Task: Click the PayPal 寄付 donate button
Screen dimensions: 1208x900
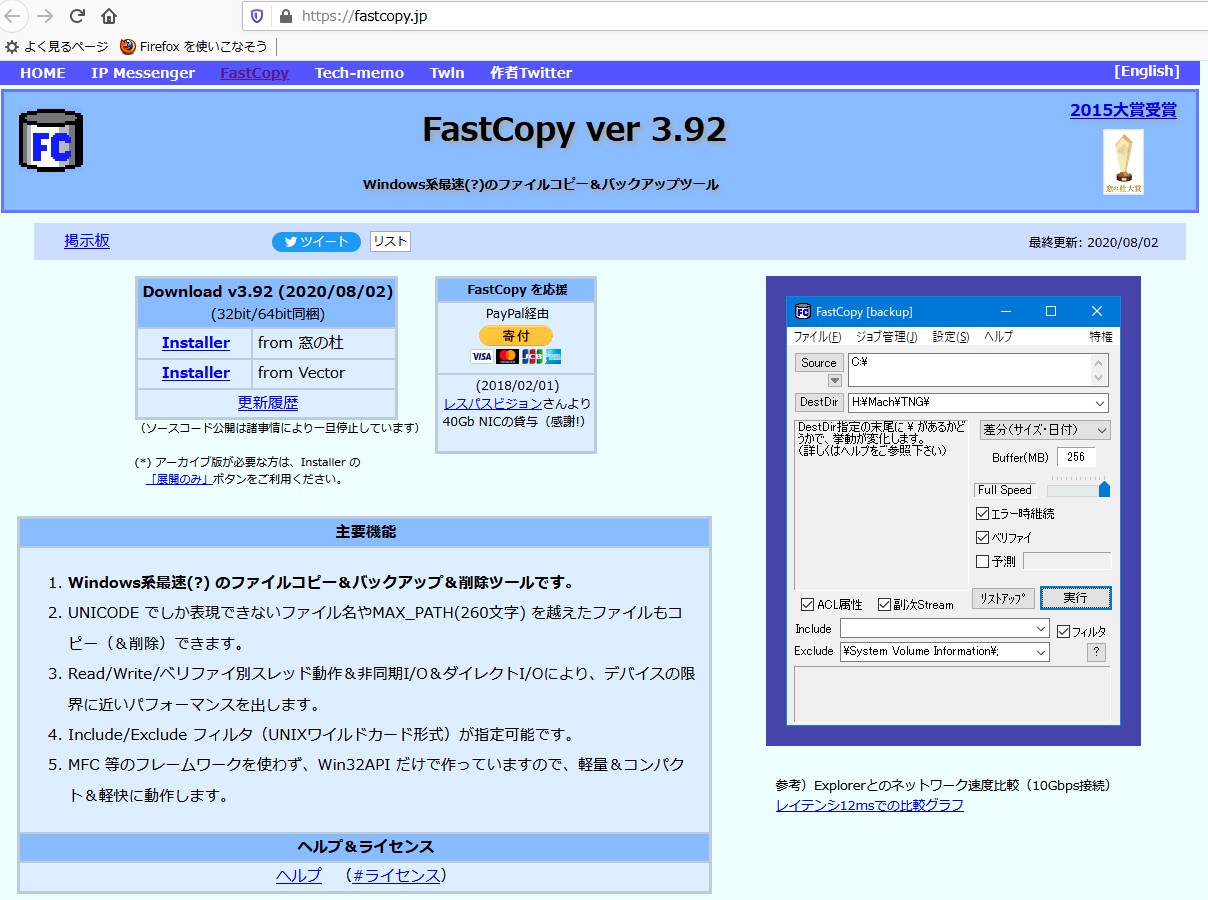Action: (x=516, y=336)
